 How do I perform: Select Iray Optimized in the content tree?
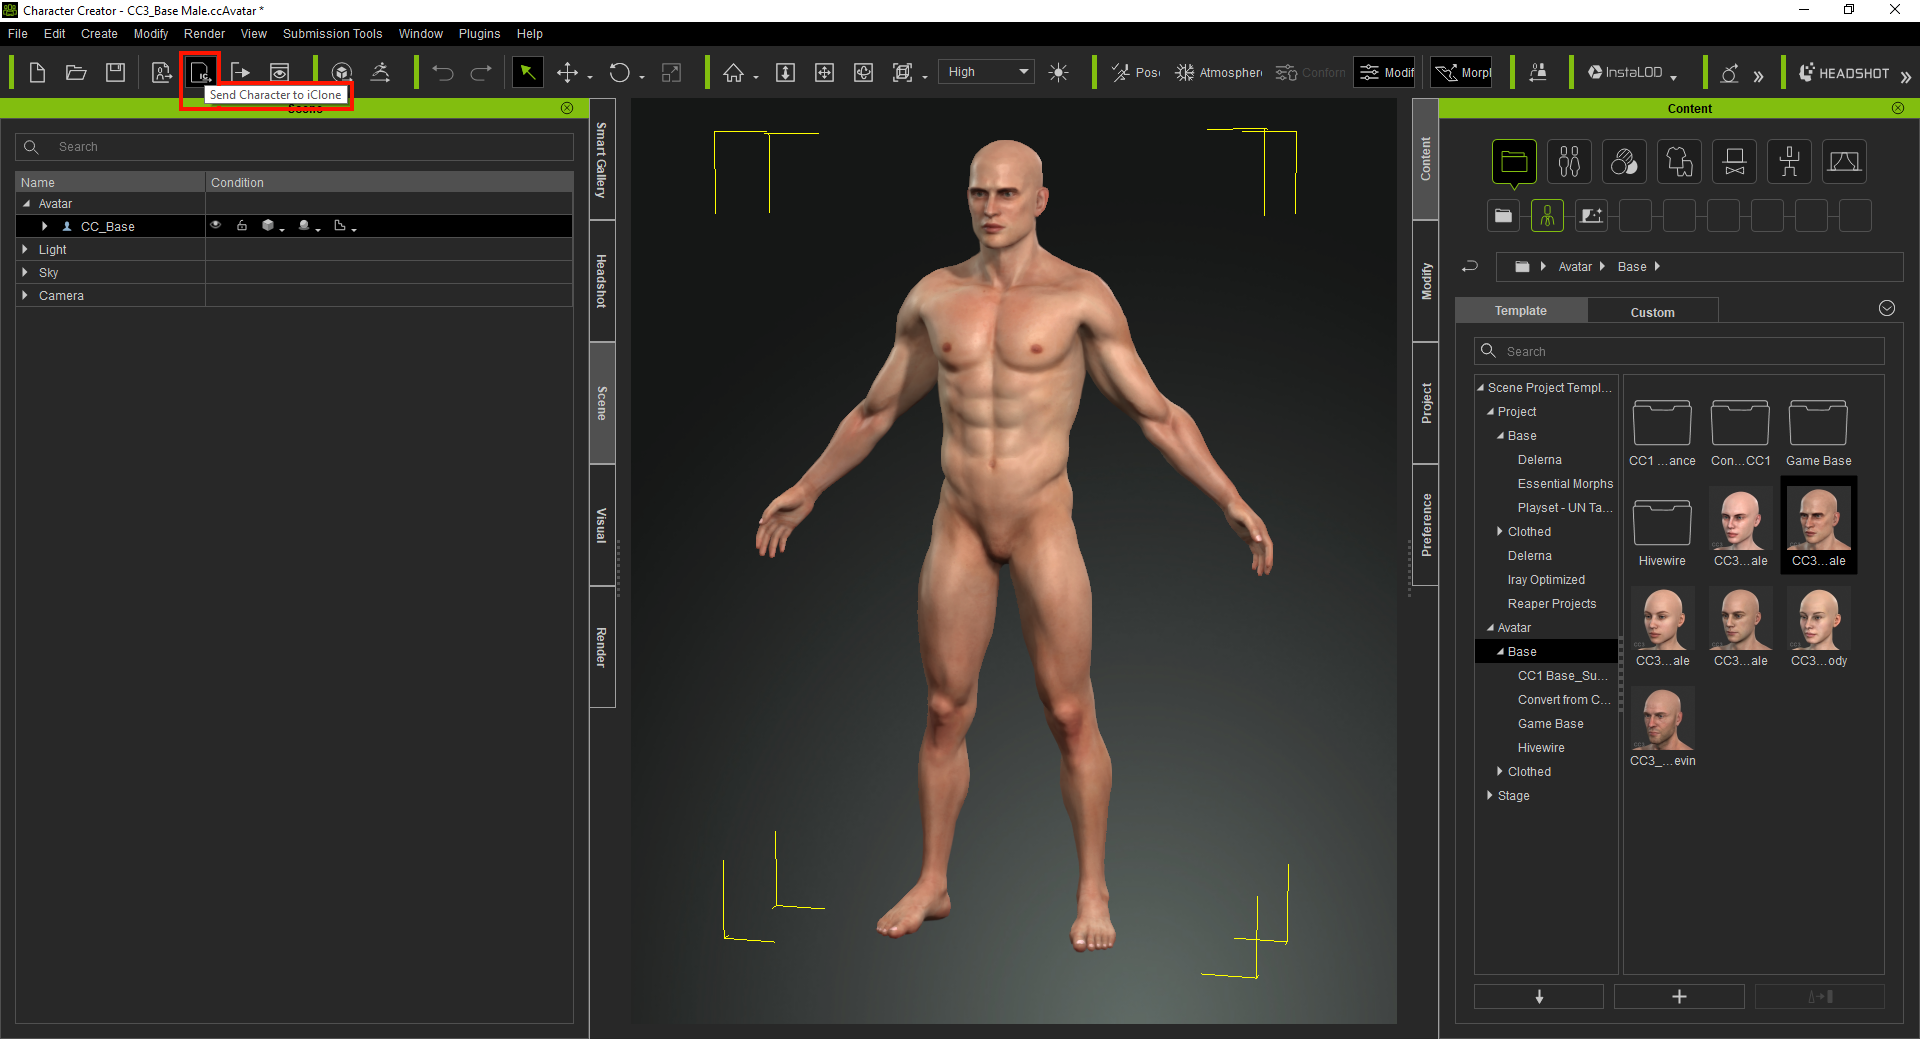(1546, 580)
